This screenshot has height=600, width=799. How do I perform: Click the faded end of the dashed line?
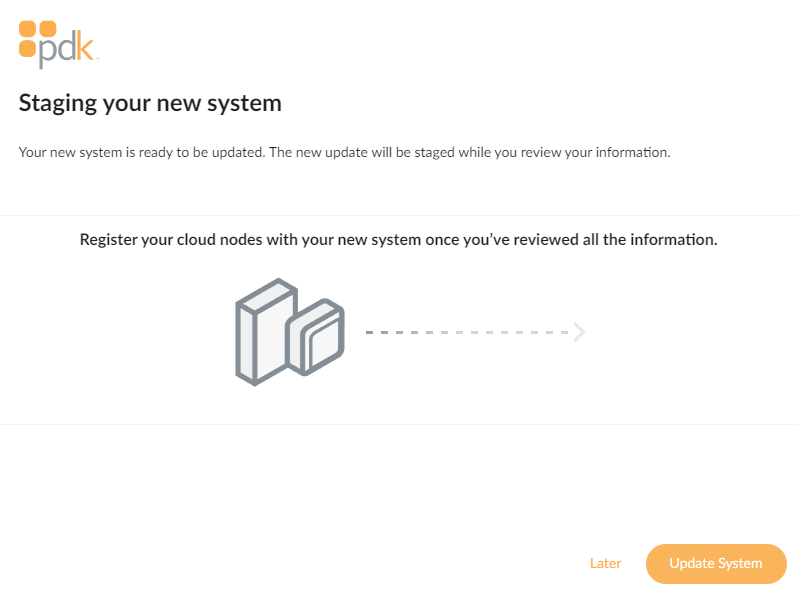pos(549,332)
